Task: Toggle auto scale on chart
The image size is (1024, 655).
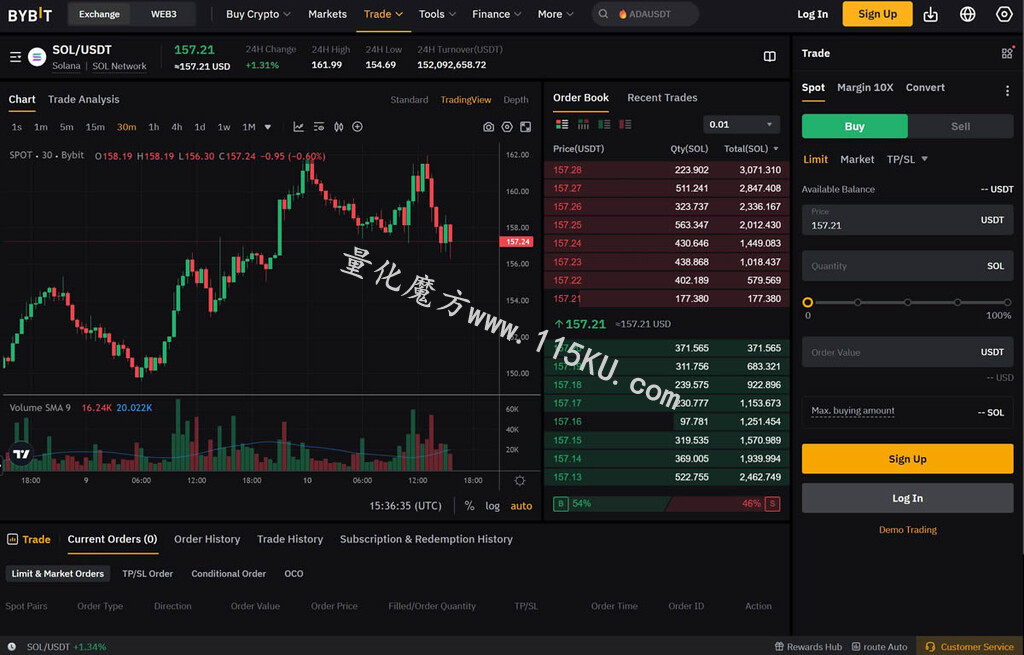Action: [521, 505]
